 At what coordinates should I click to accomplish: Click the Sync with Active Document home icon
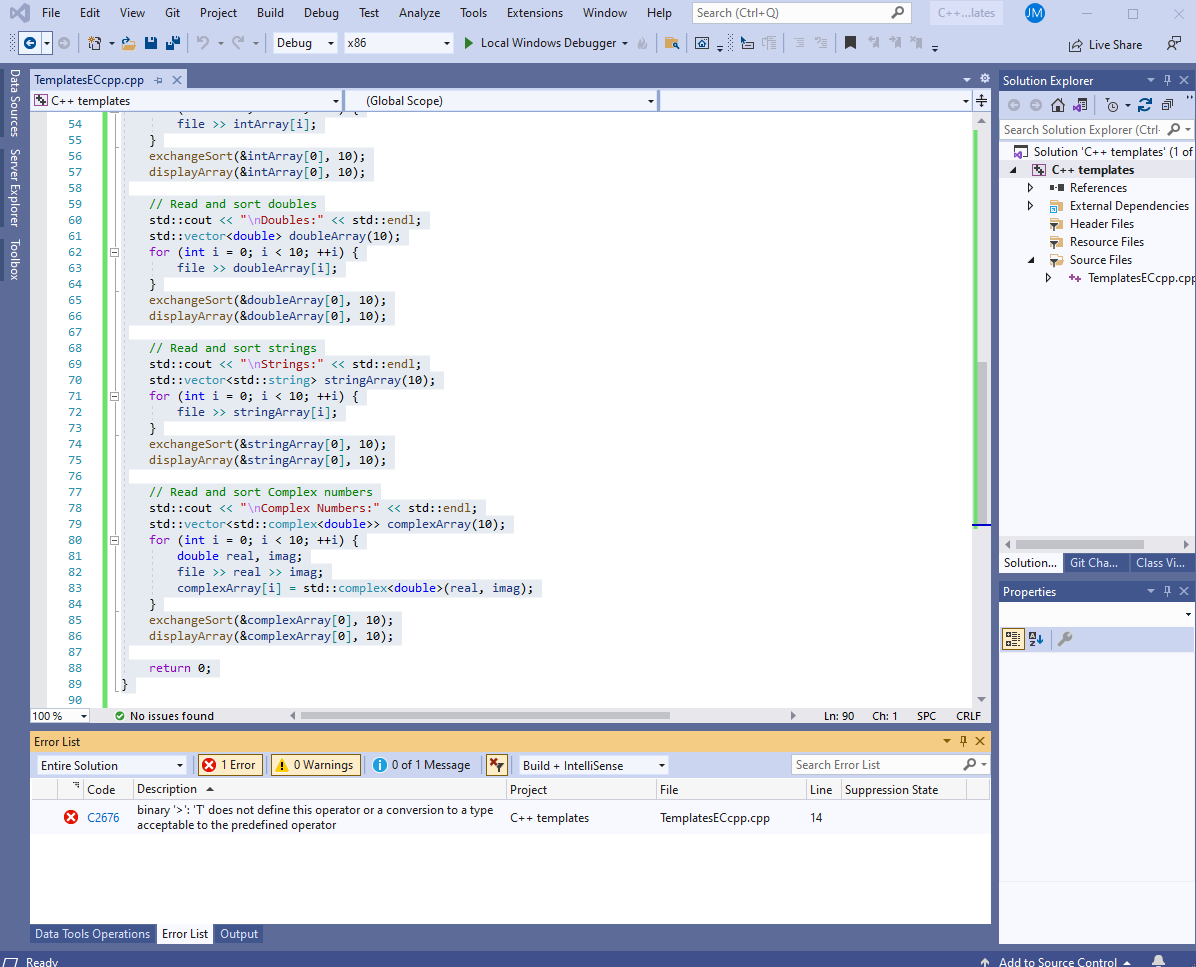(x=1058, y=104)
